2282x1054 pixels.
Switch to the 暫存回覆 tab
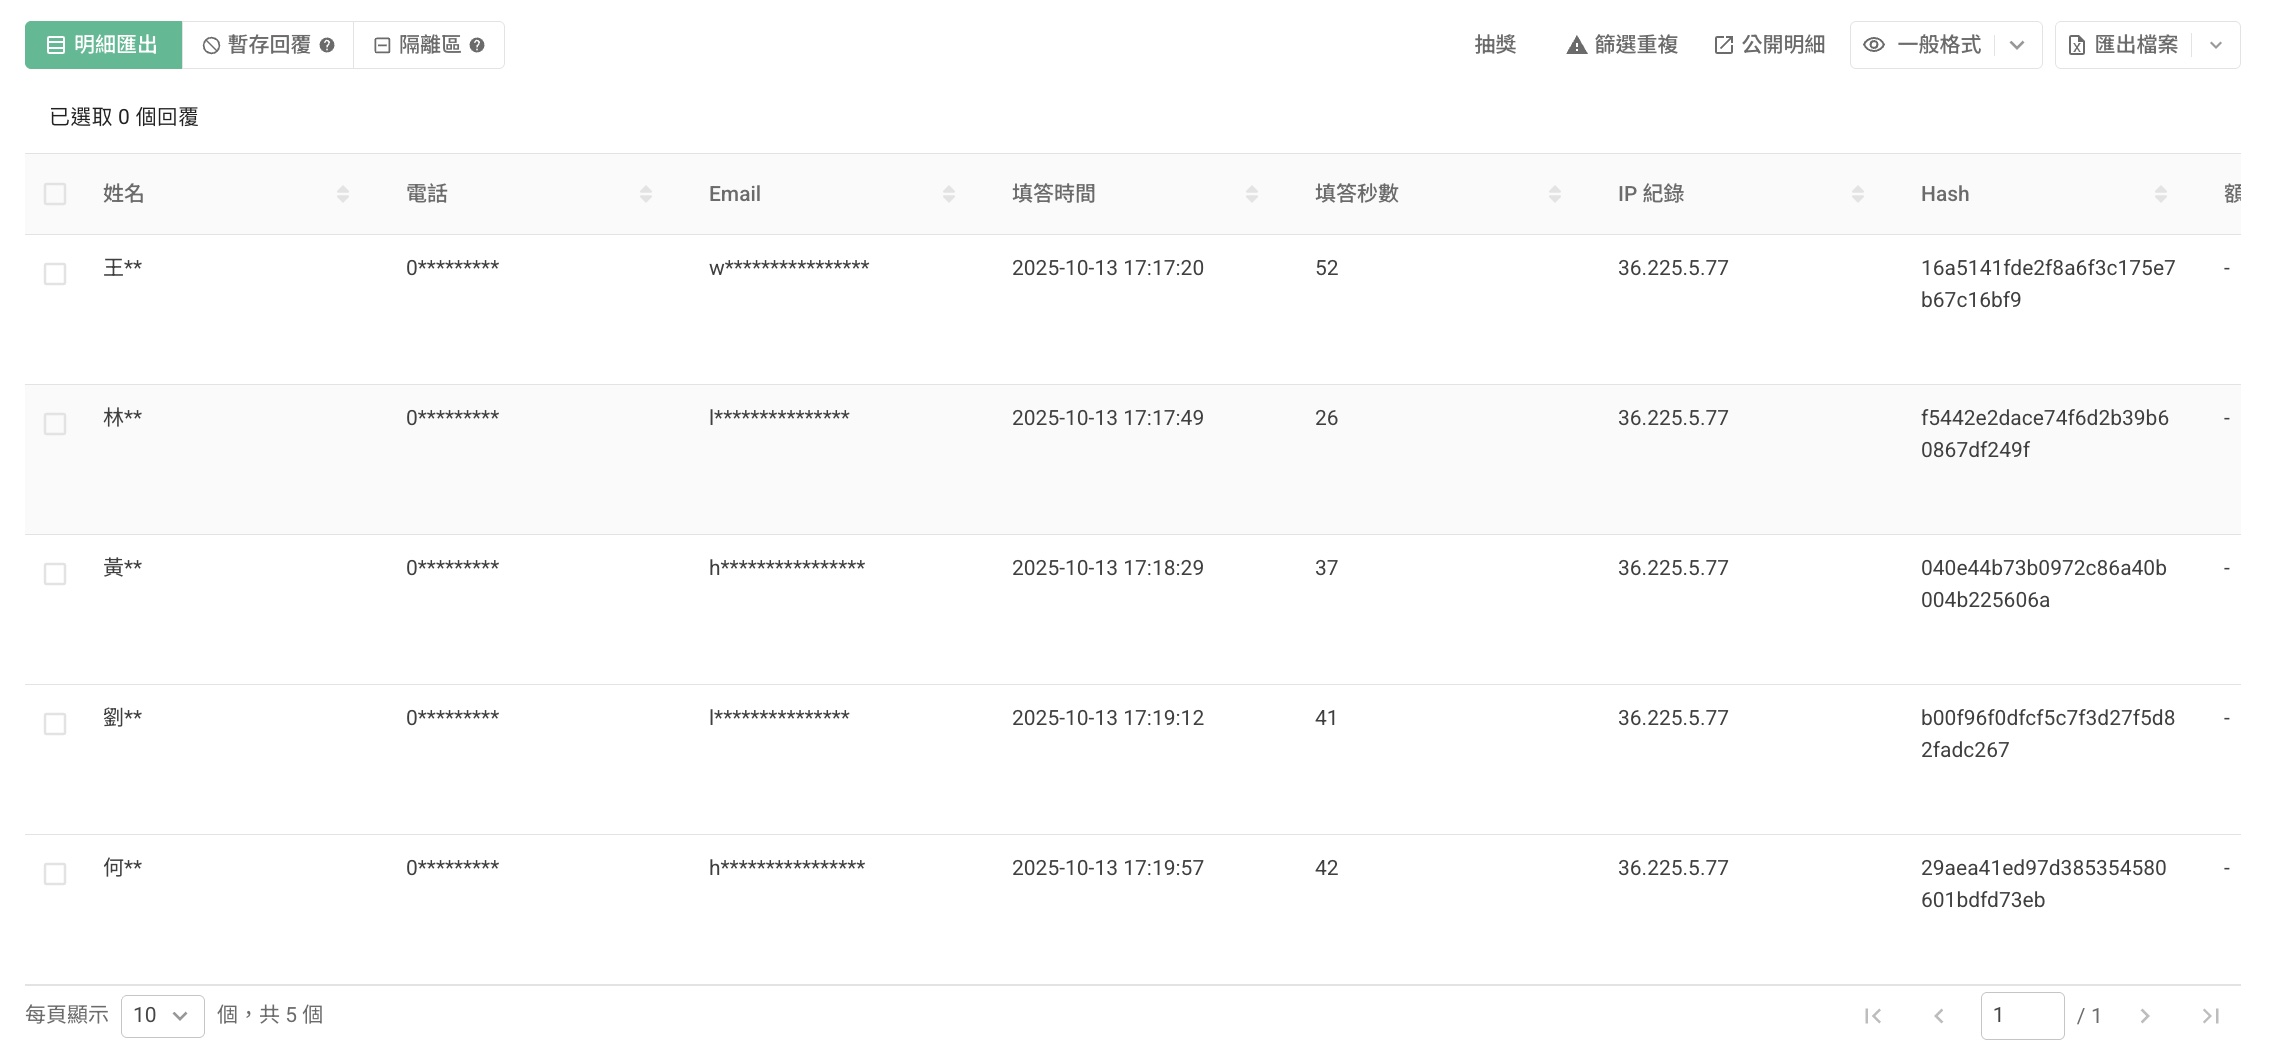tap(257, 45)
